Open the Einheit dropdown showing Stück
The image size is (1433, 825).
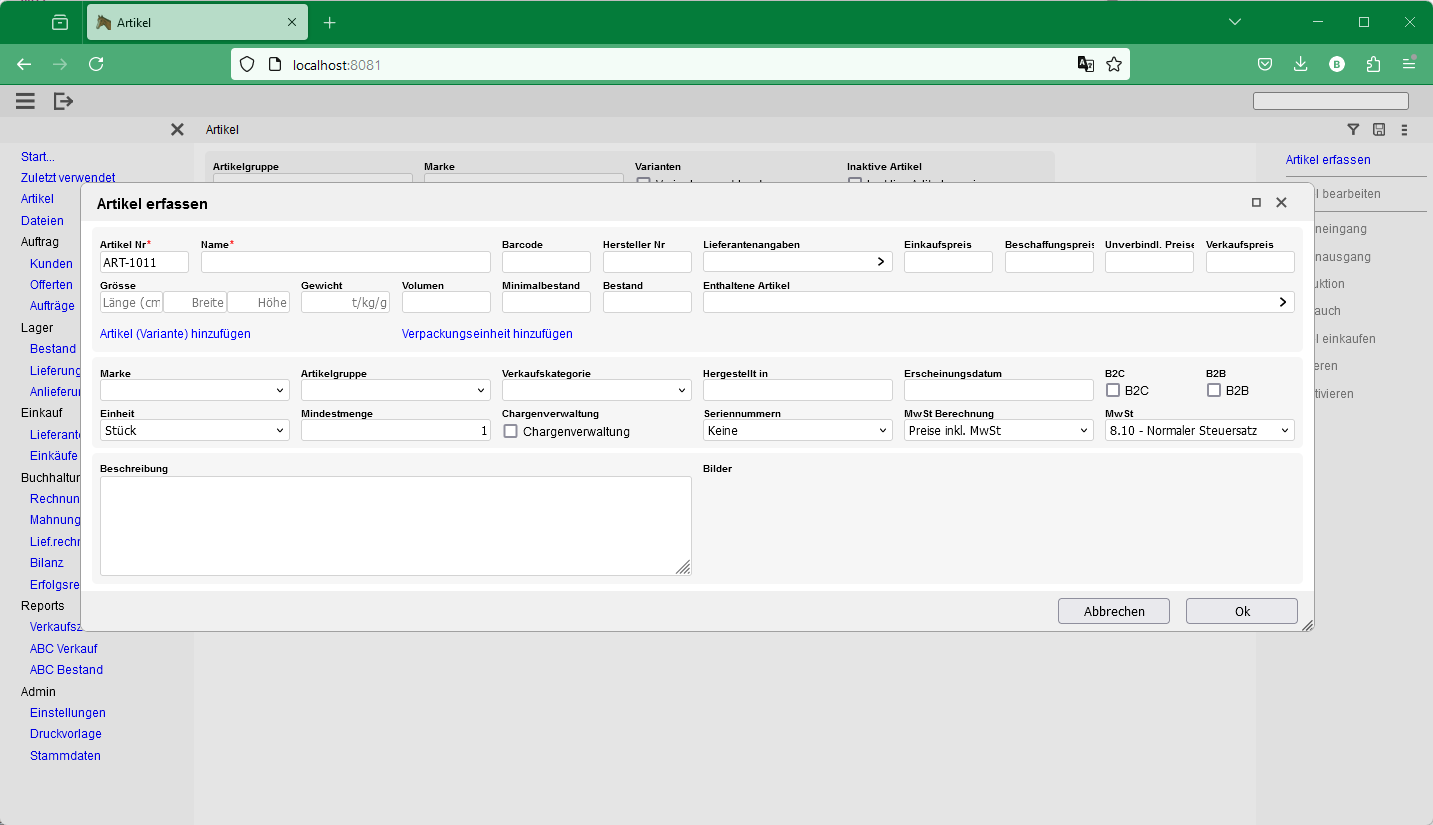(194, 430)
